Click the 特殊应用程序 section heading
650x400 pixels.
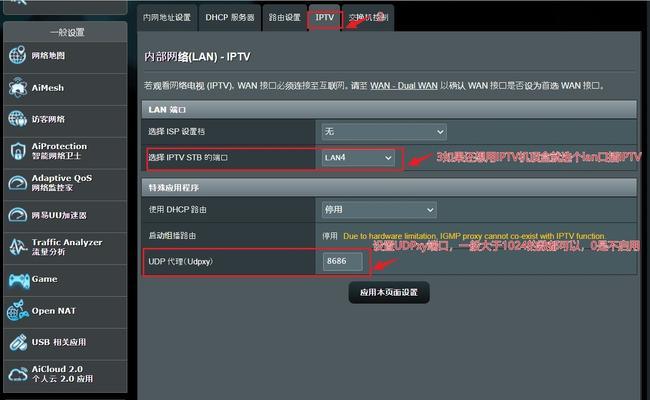tap(174, 188)
